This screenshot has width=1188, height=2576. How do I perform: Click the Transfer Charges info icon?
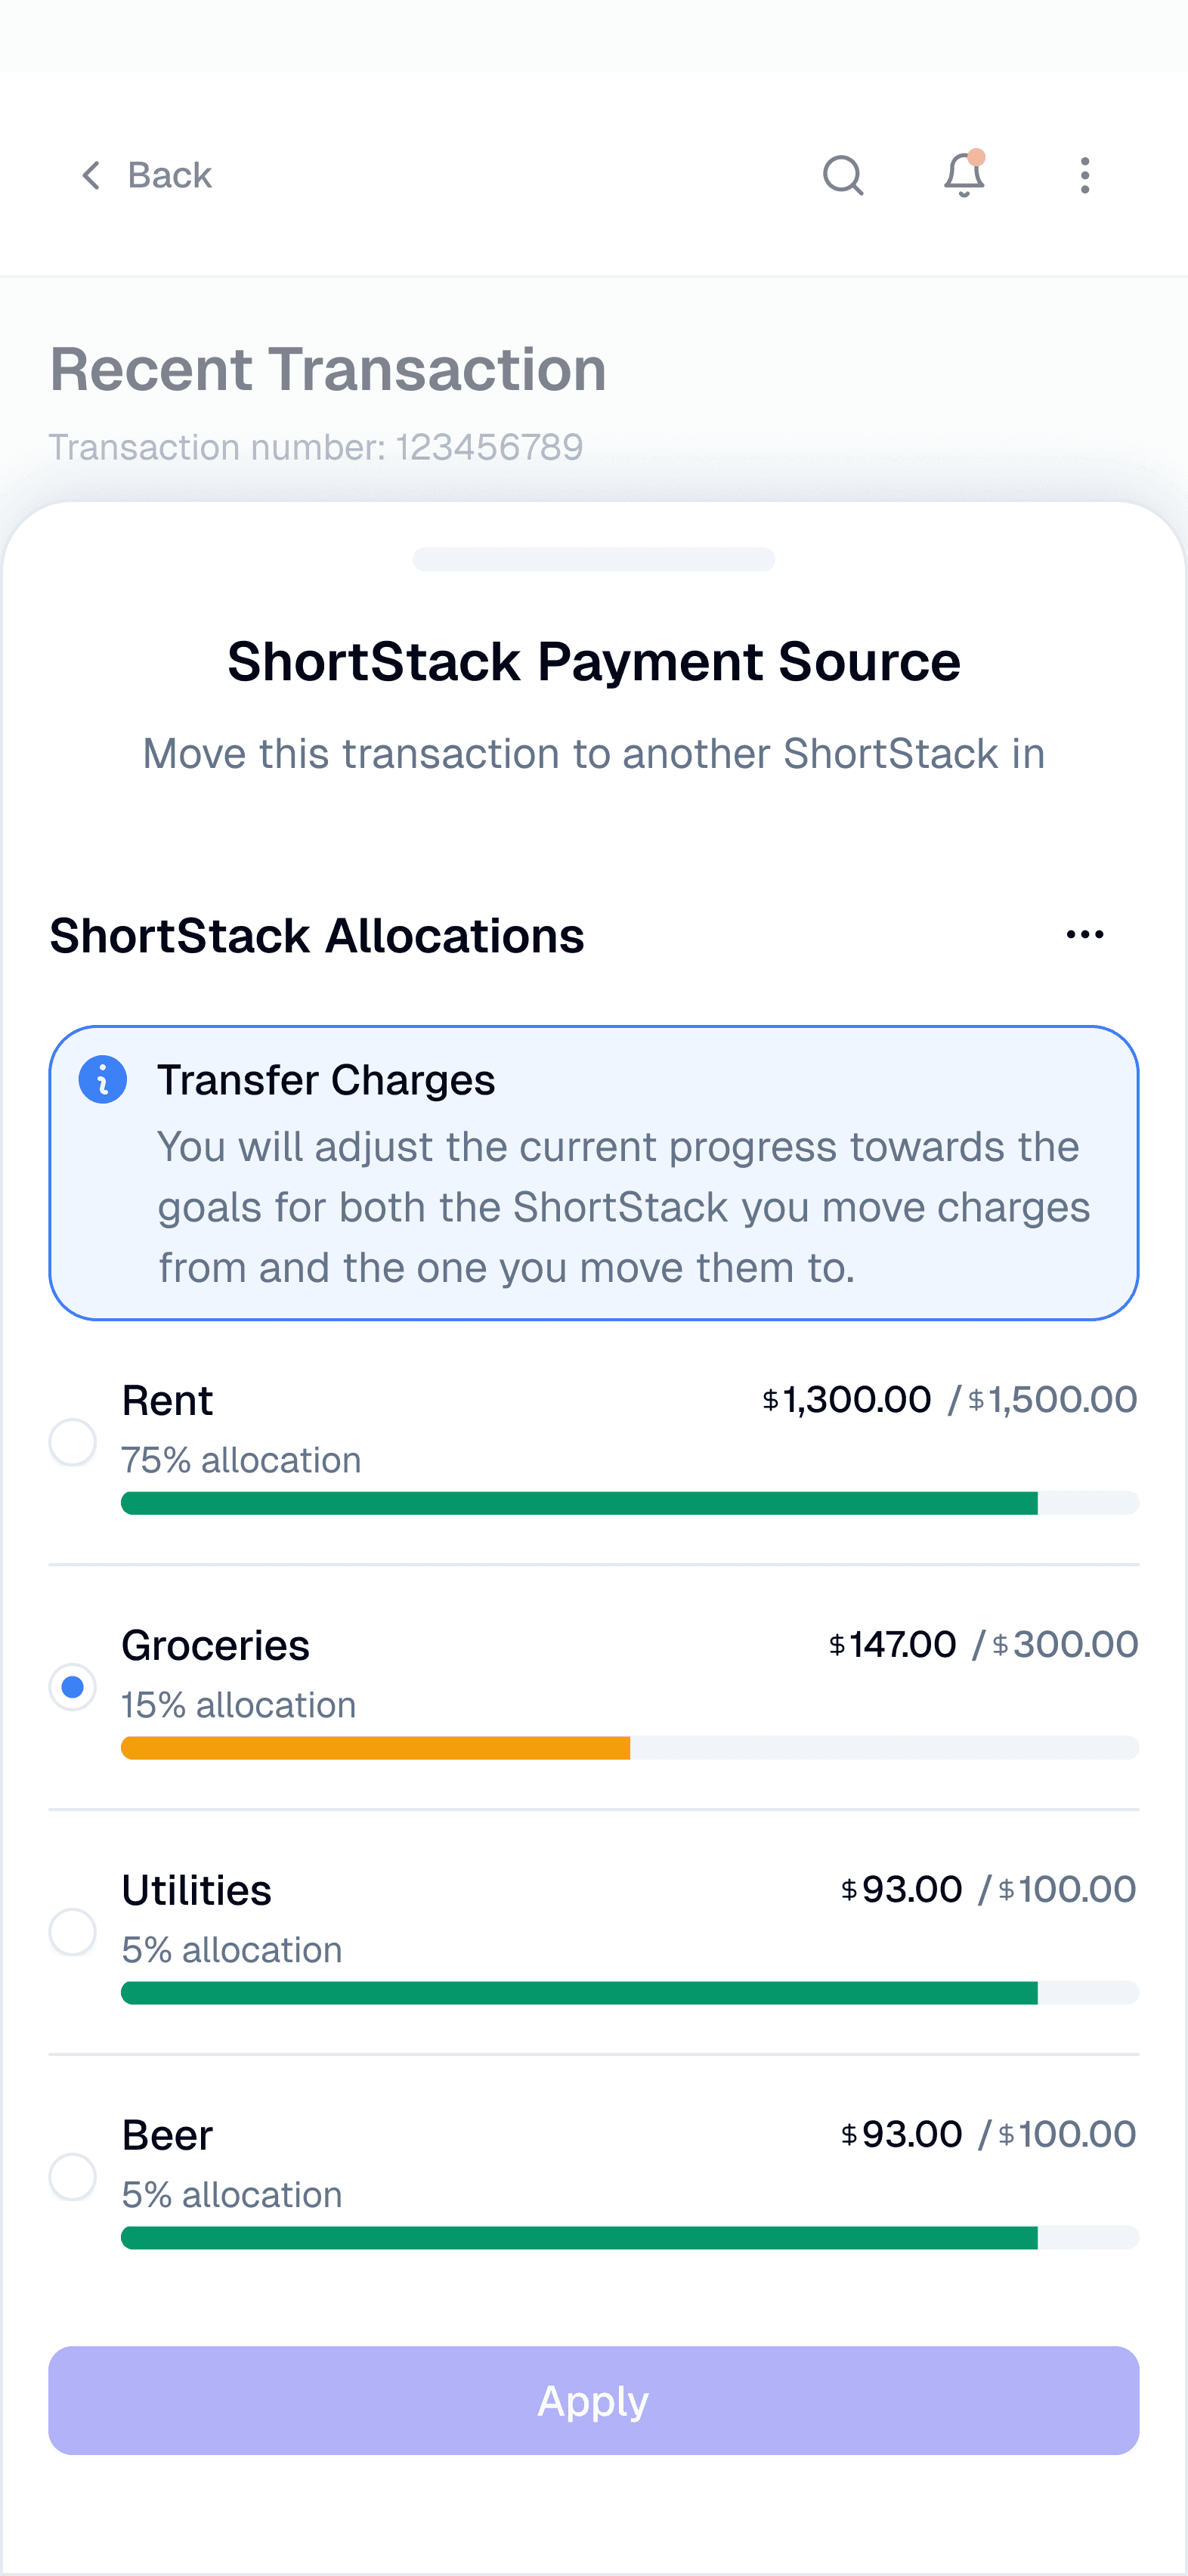[103, 1080]
